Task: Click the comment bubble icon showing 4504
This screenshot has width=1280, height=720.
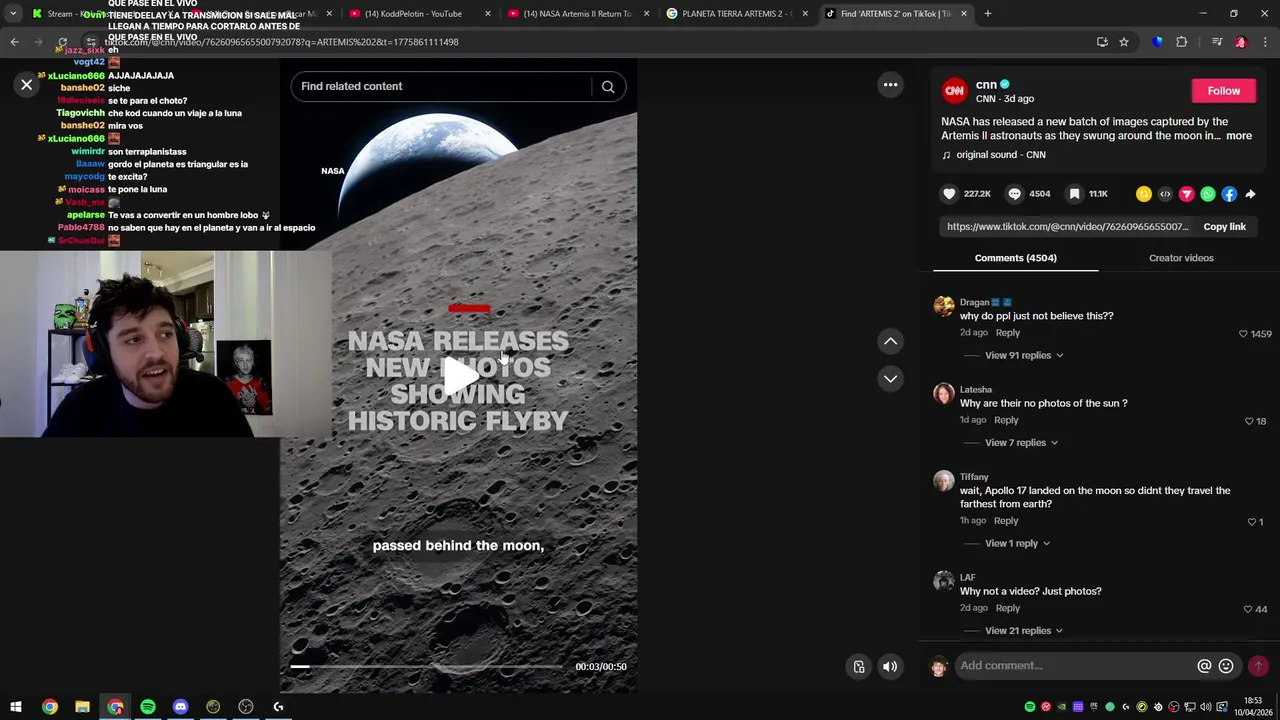Action: (x=1014, y=194)
